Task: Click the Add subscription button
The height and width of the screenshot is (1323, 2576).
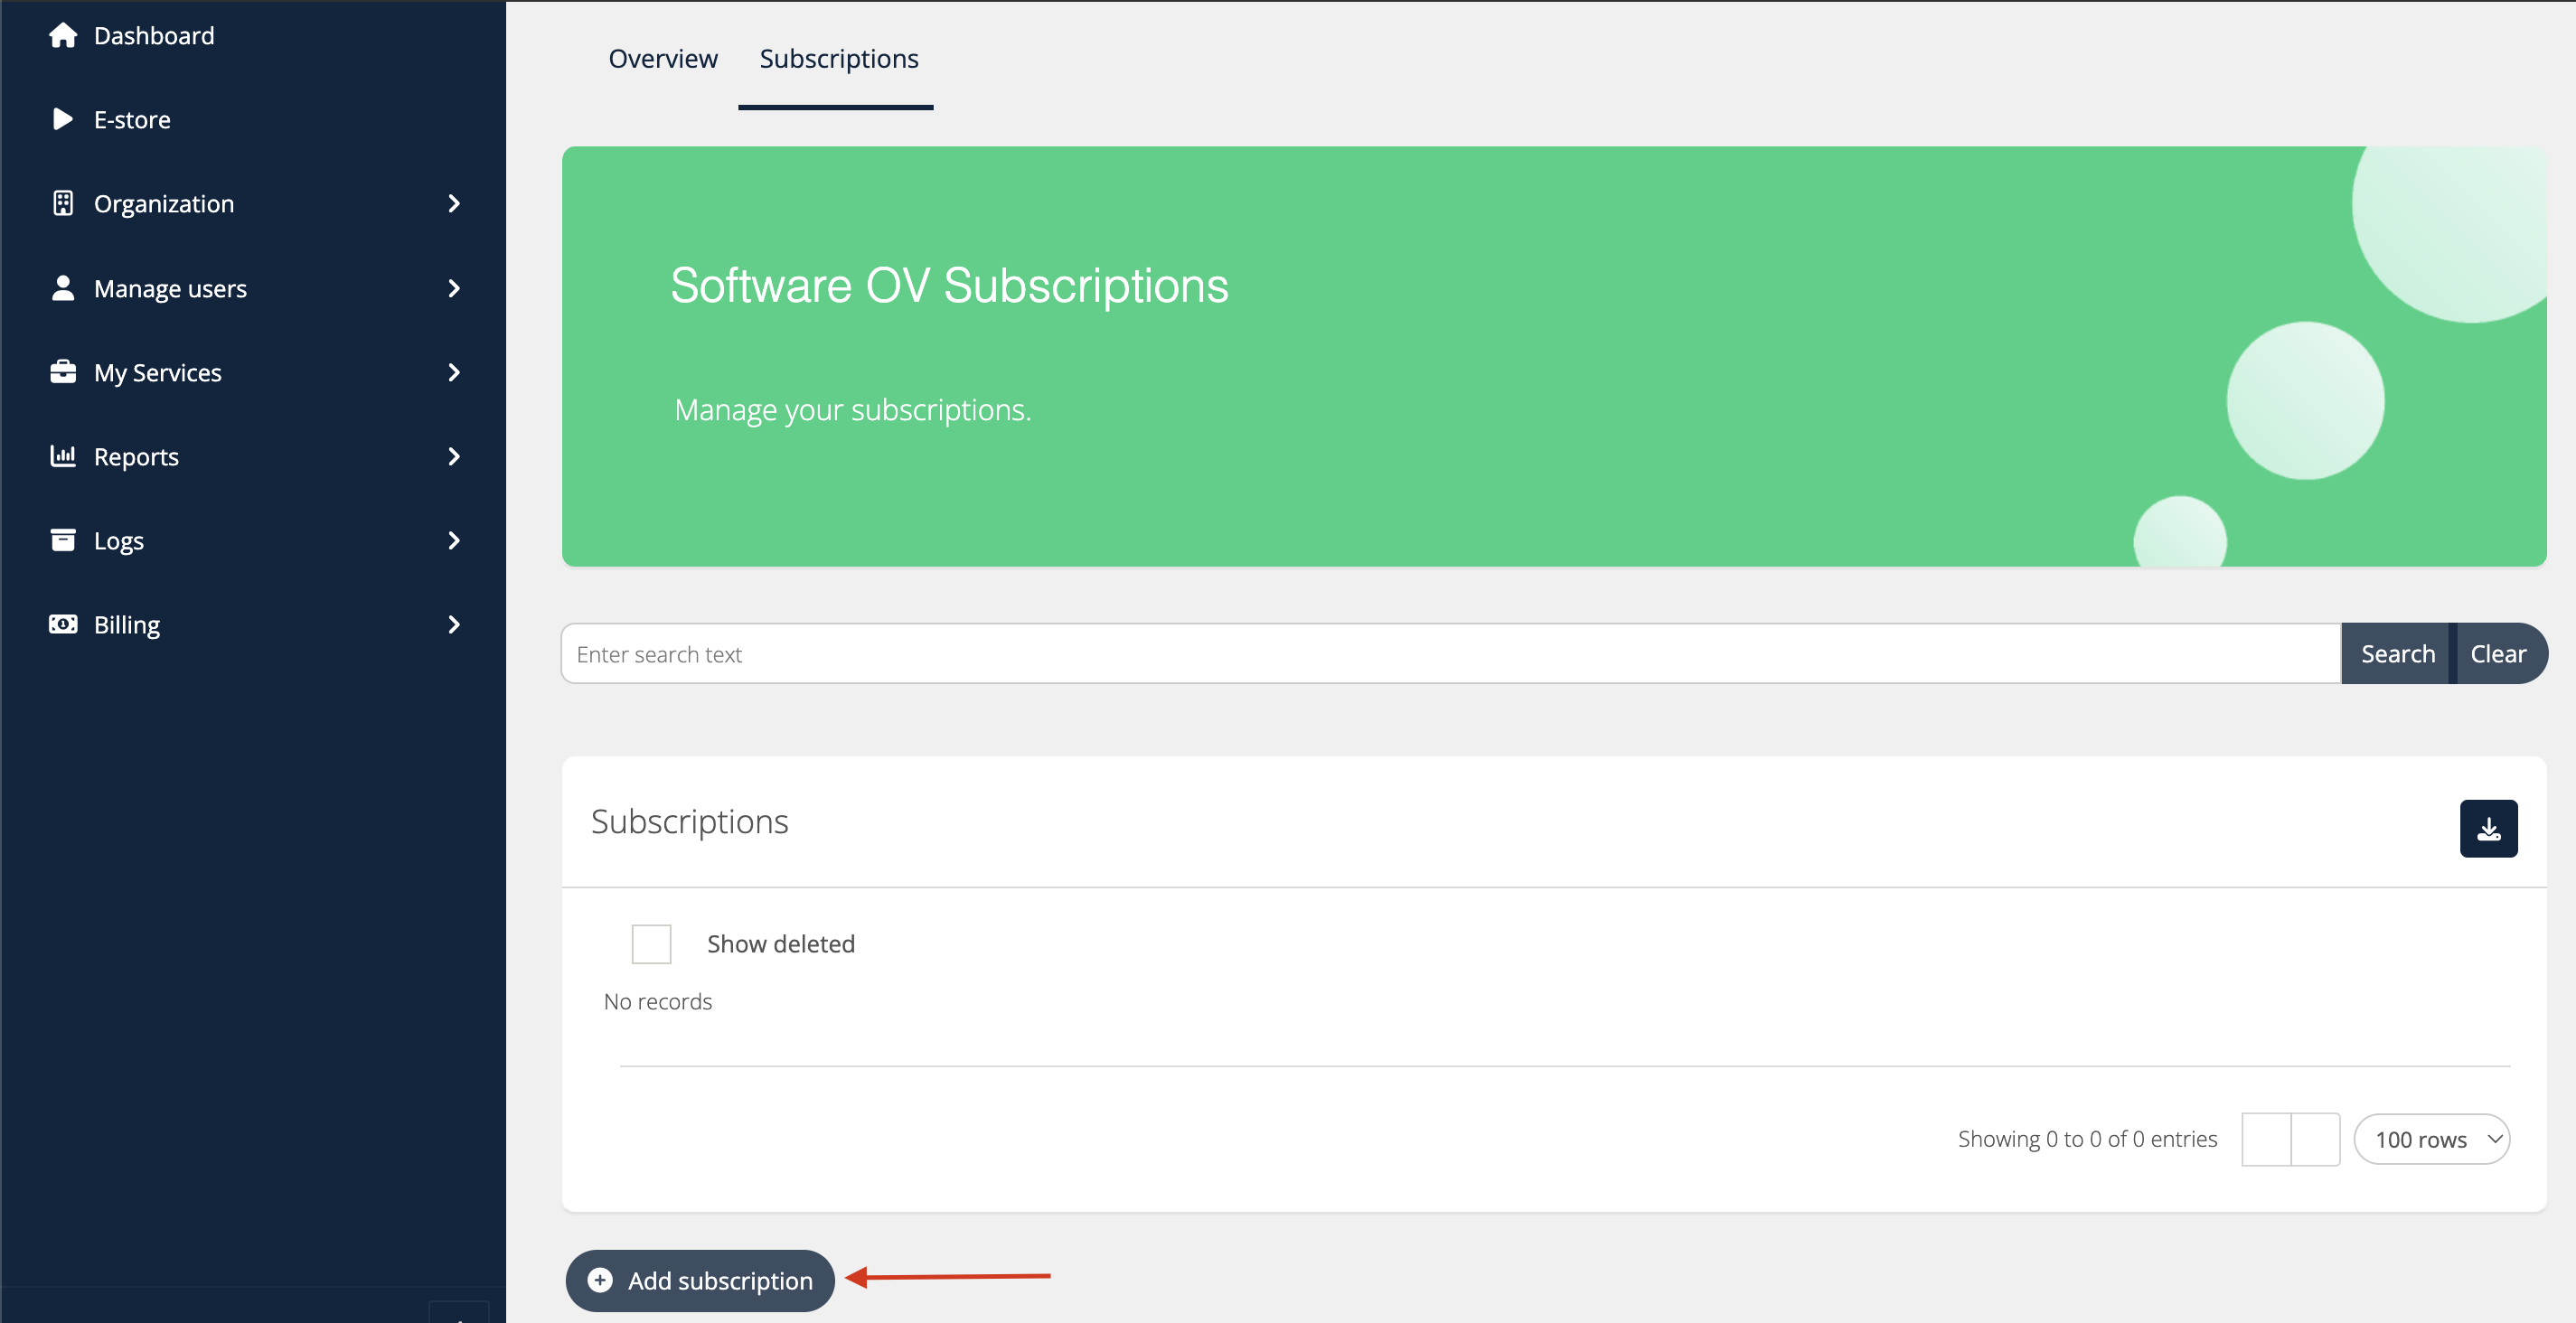Action: (x=700, y=1280)
